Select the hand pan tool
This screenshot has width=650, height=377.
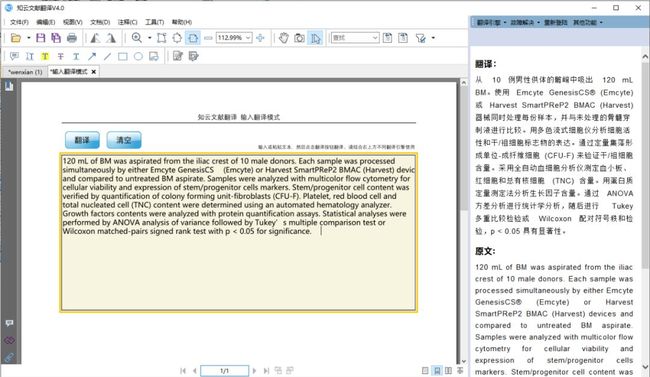[284, 38]
